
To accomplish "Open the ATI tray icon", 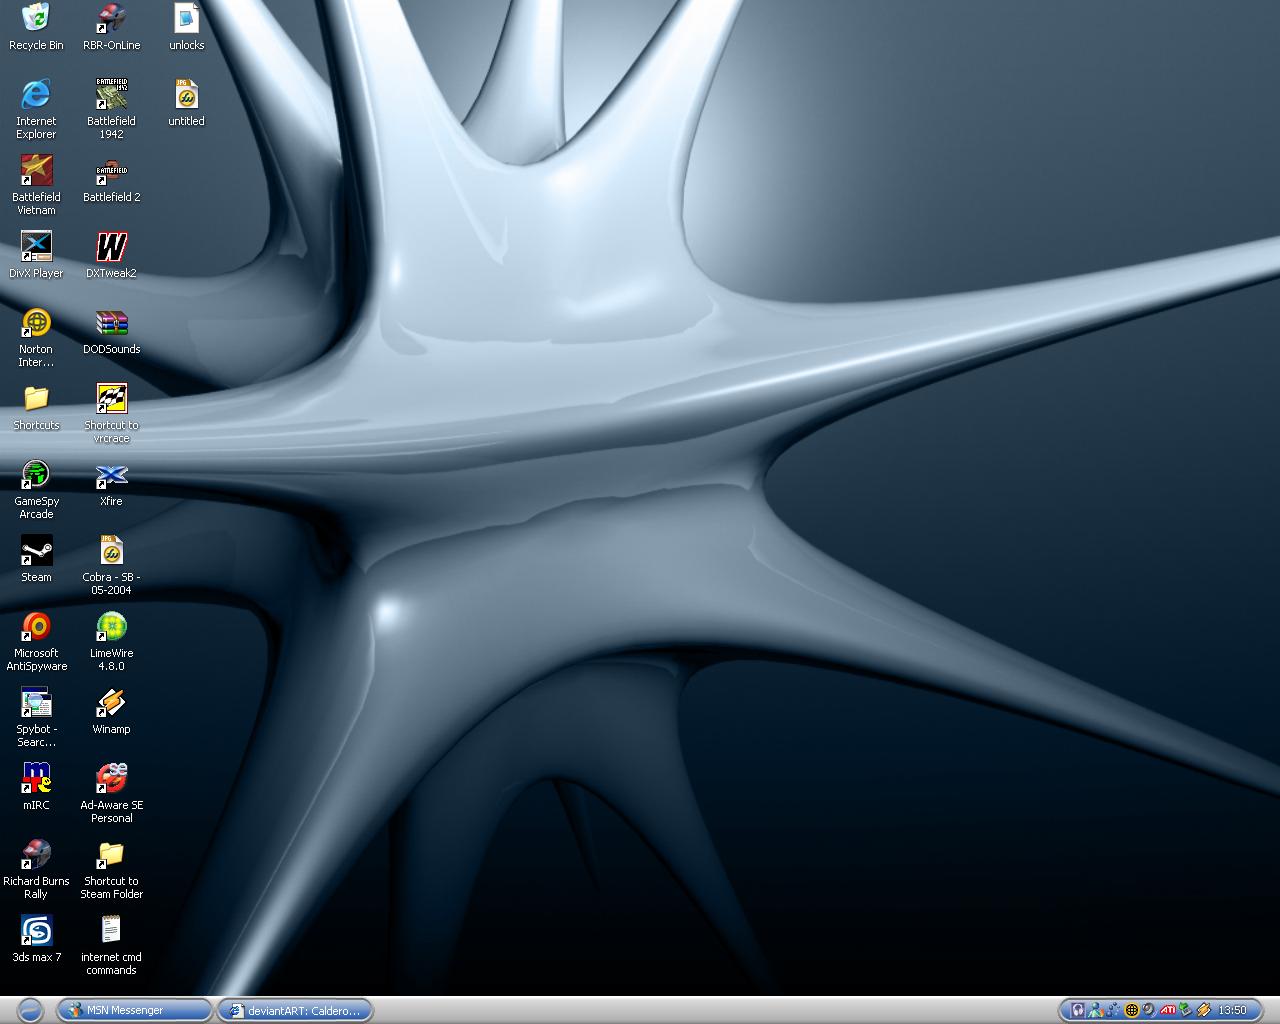I will [x=1167, y=1010].
